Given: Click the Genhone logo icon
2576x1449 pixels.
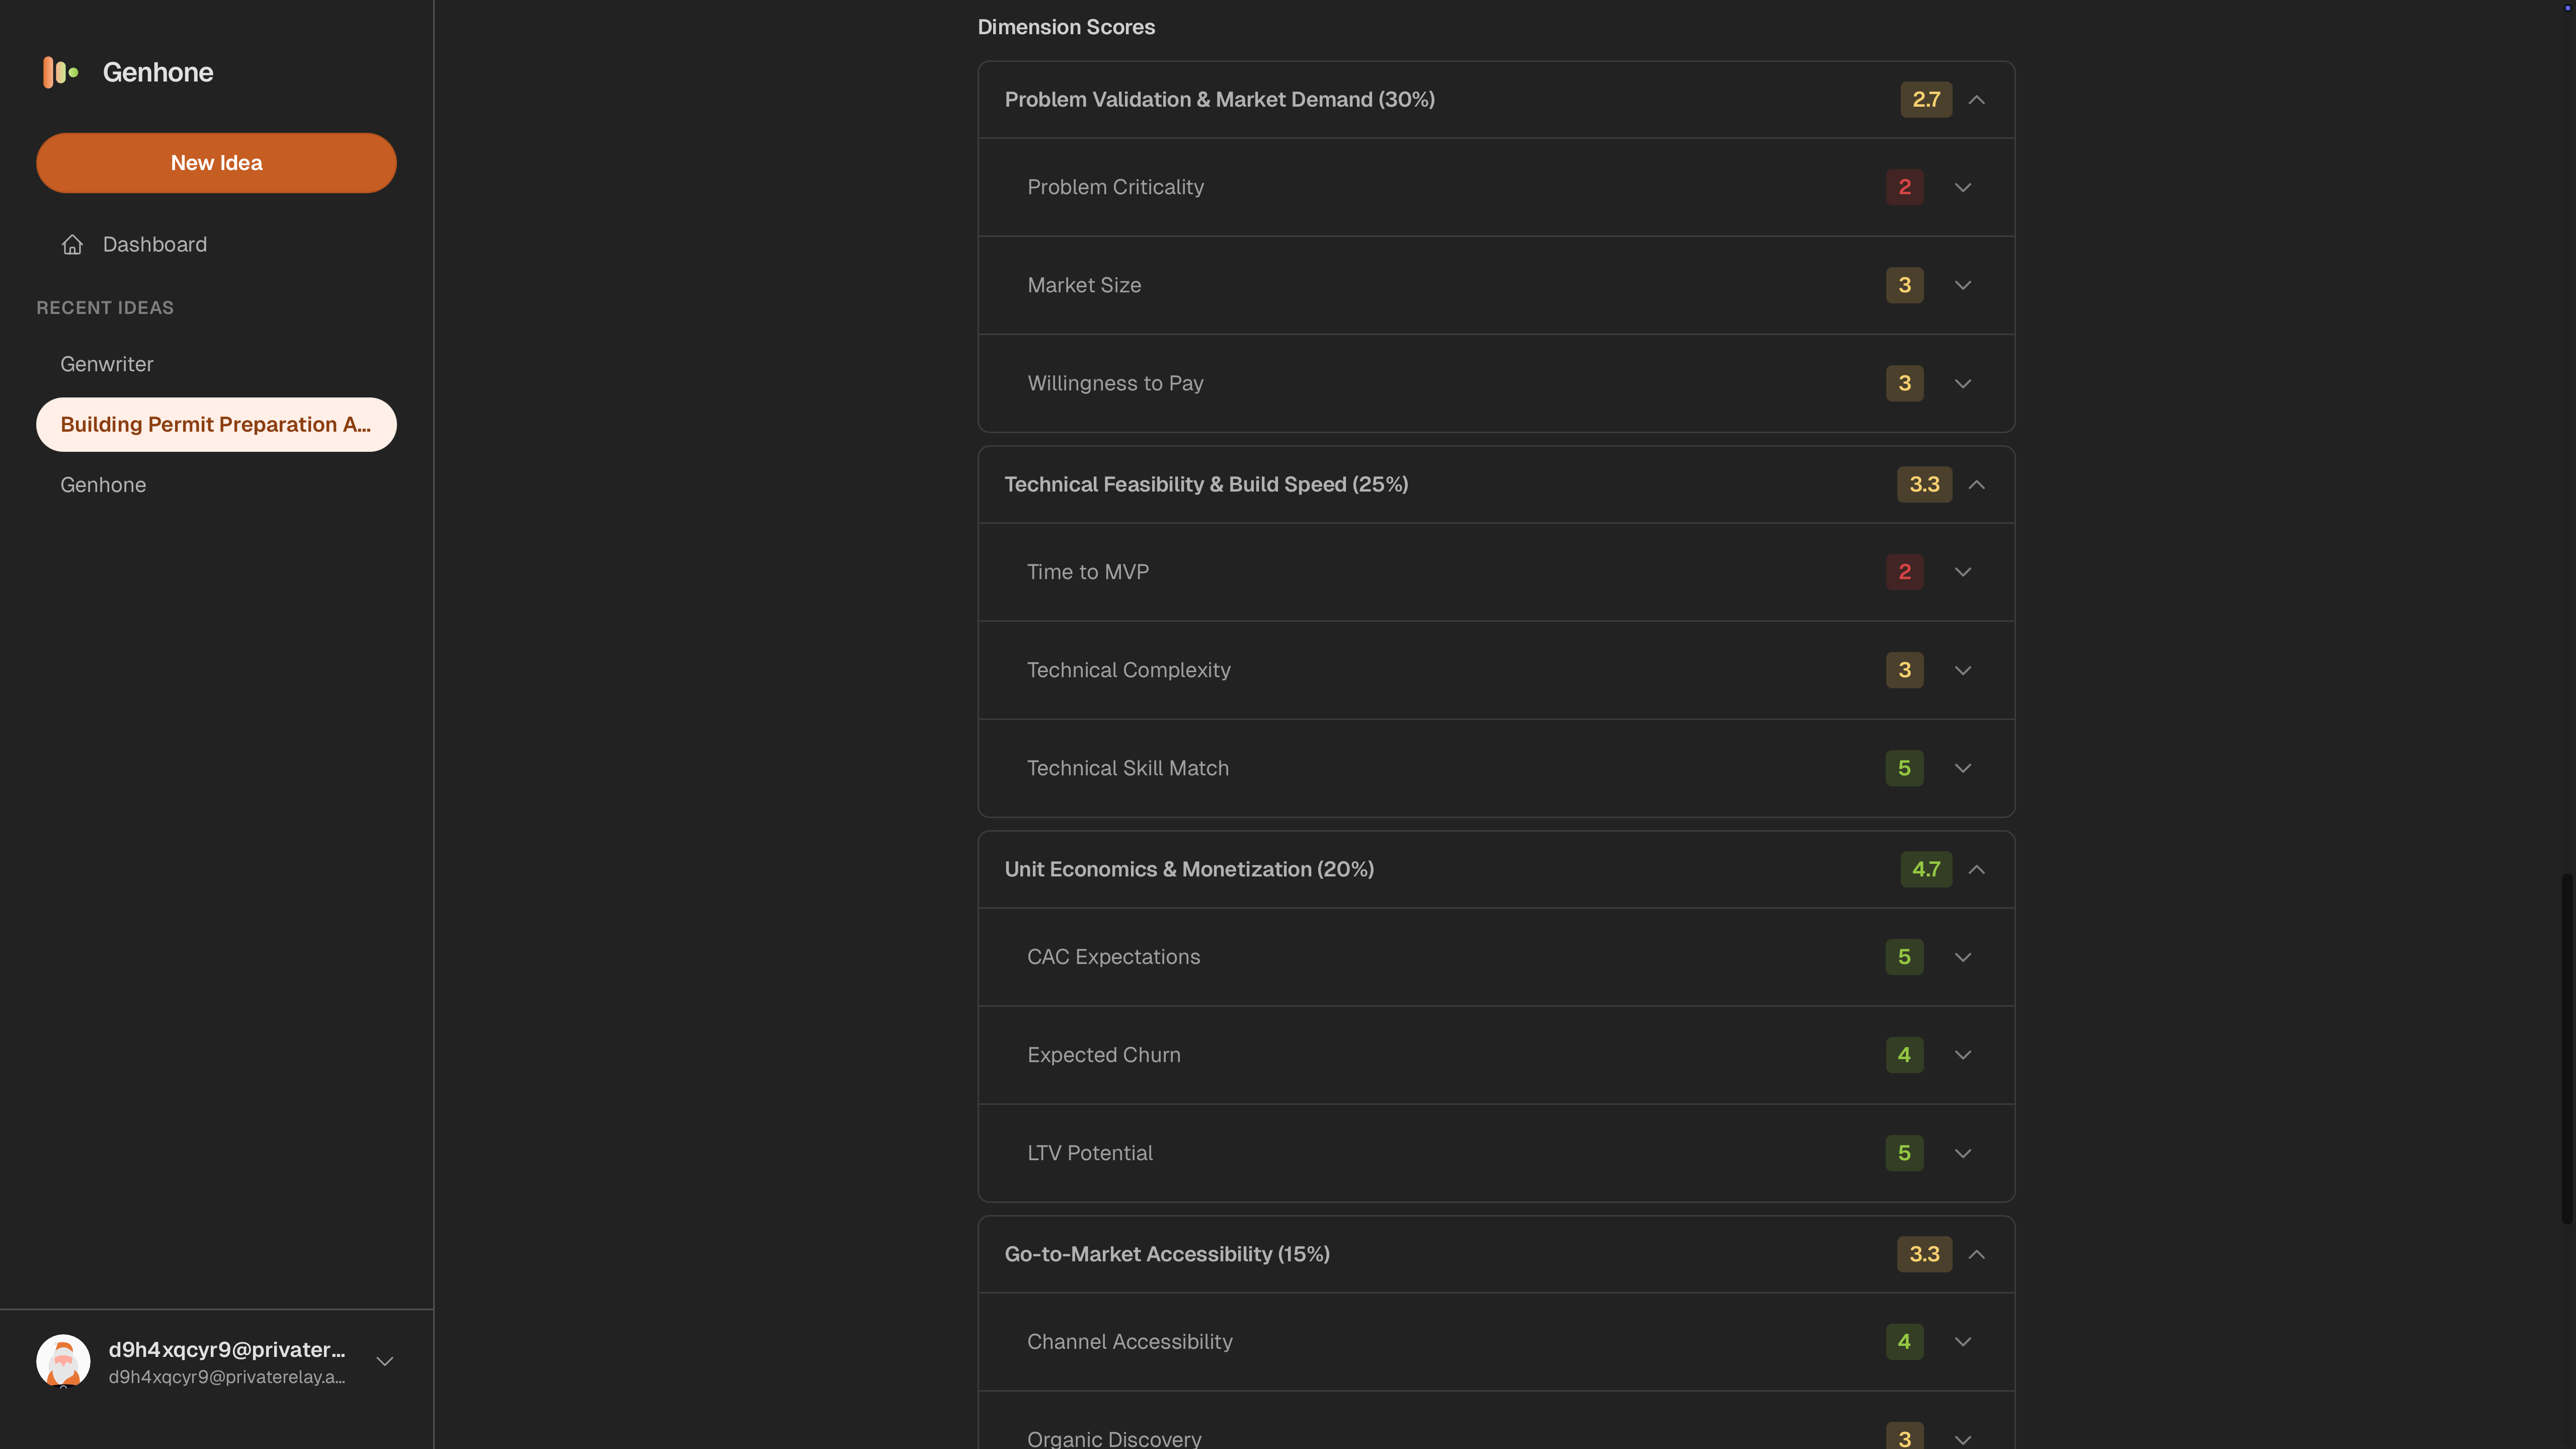Looking at the screenshot, I should click(x=61, y=72).
